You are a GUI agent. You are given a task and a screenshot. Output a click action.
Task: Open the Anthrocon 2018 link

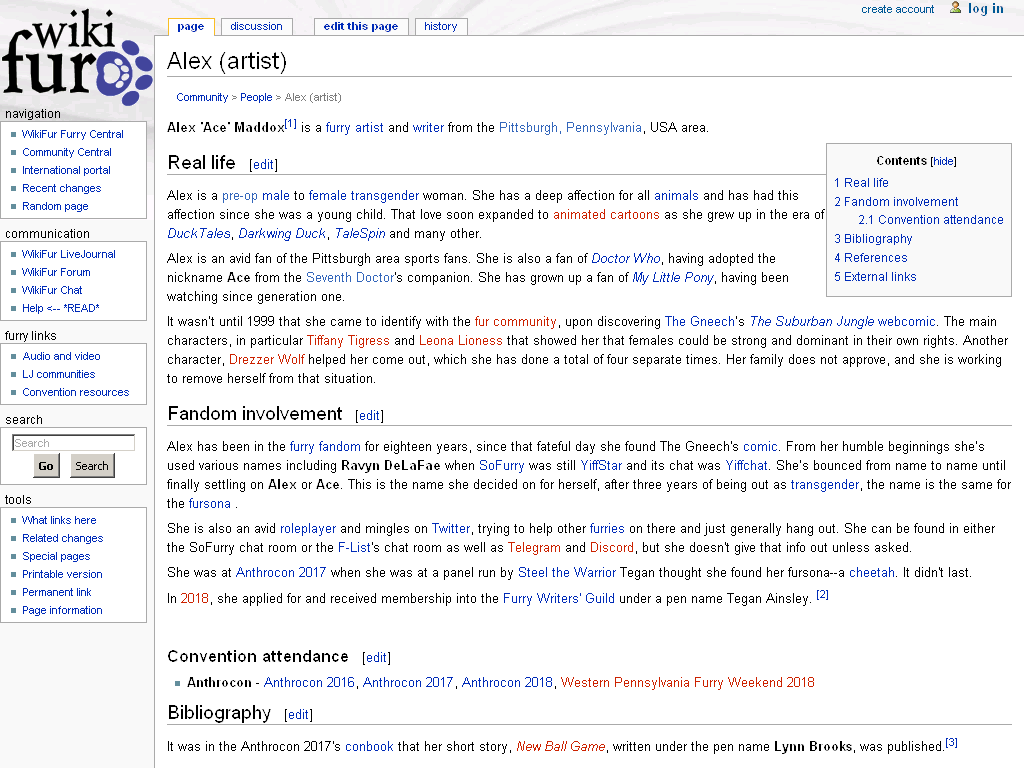(x=507, y=682)
